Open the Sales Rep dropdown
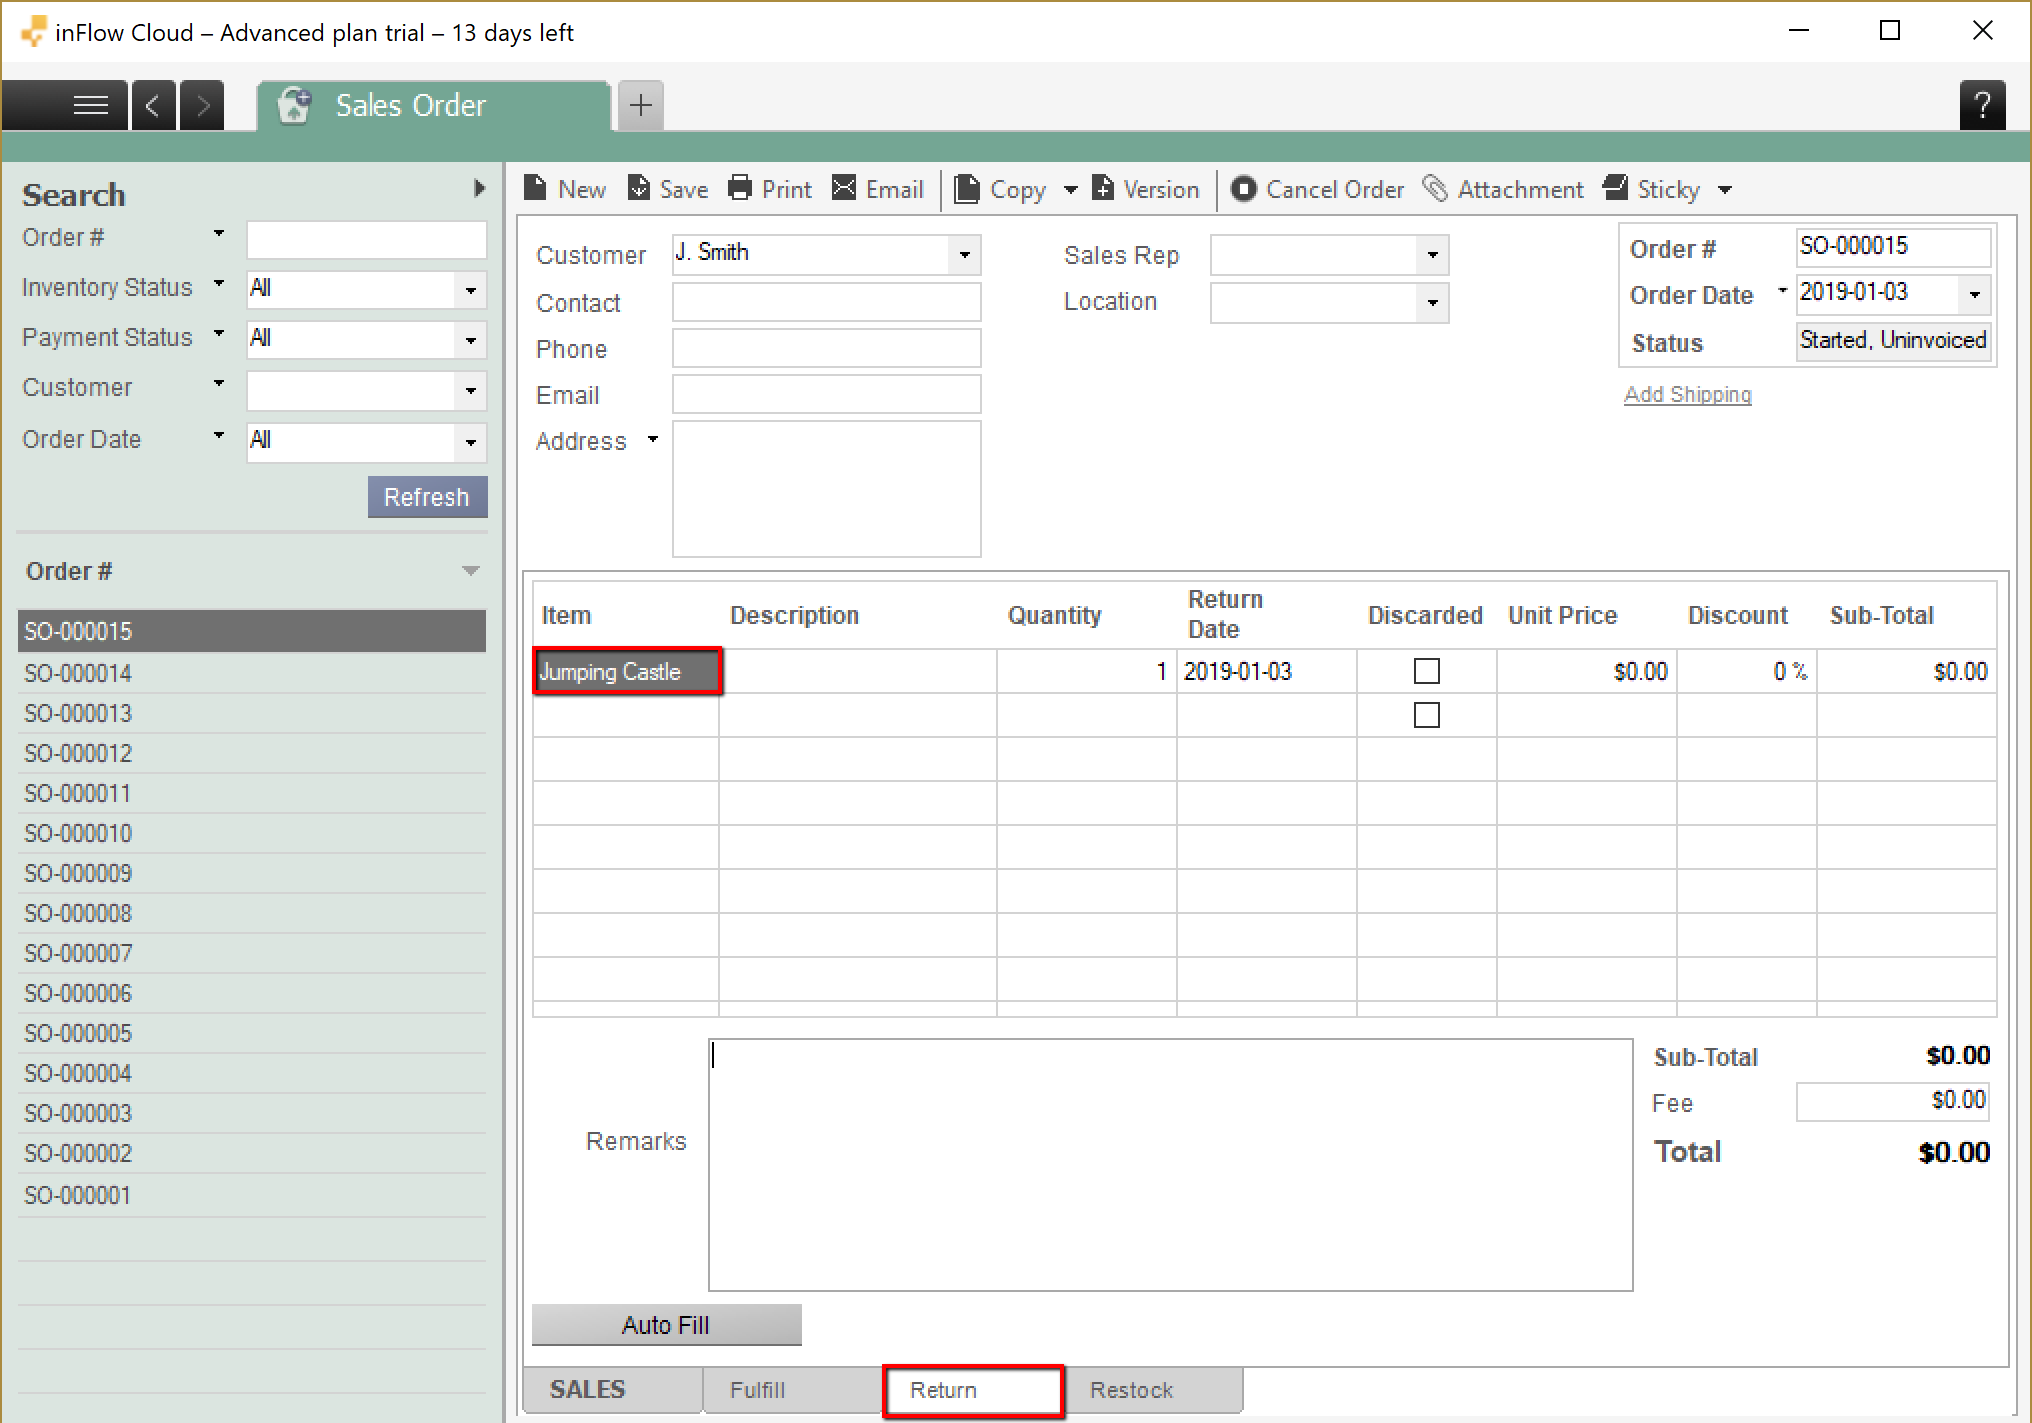The height and width of the screenshot is (1423, 2032). (x=1432, y=255)
